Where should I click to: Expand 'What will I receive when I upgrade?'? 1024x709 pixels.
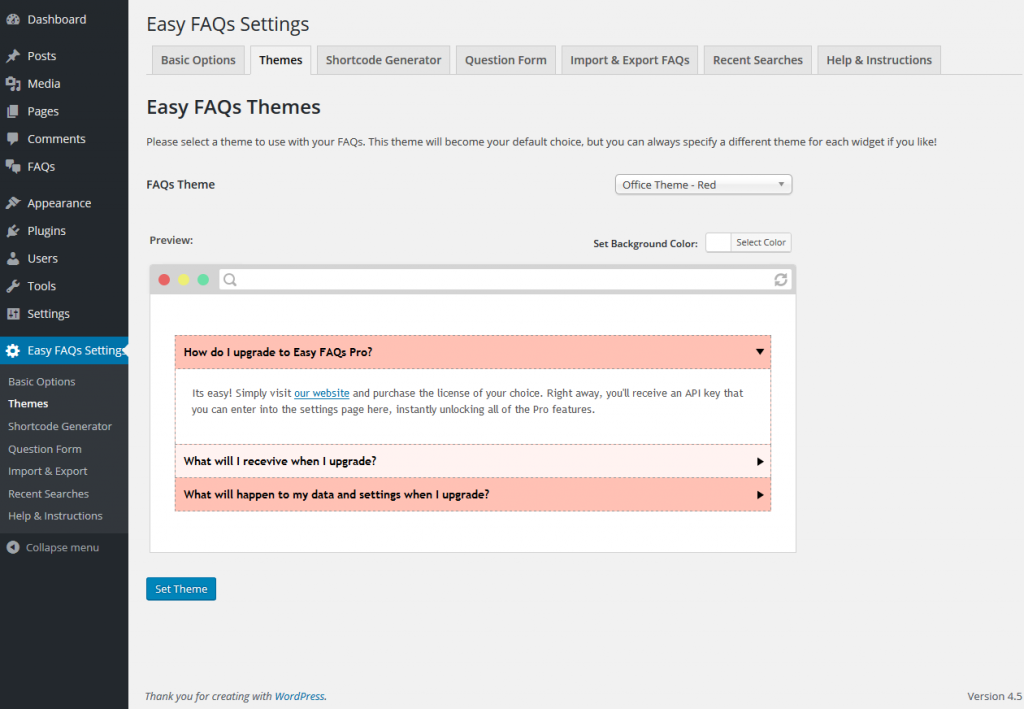click(x=760, y=462)
